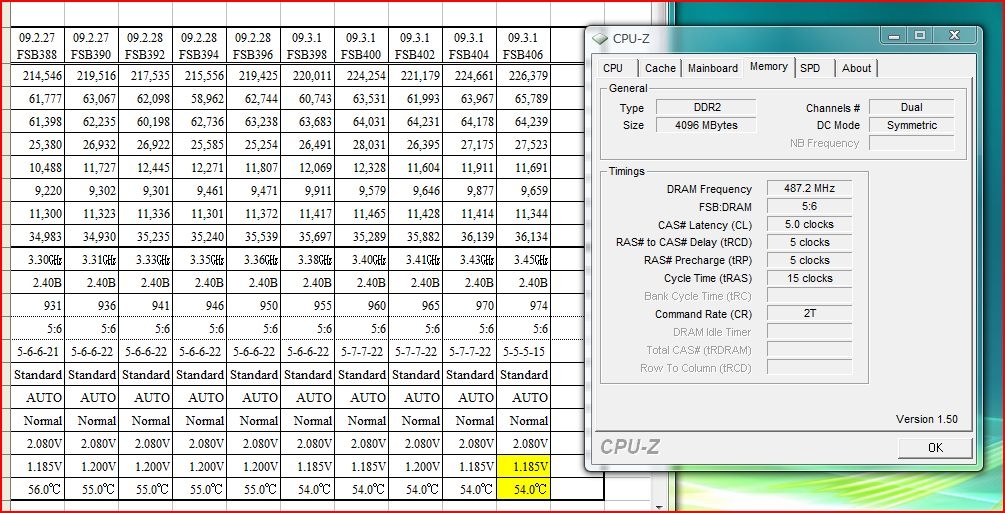
Task: Select the cell with value 11,465
Action: [x=361, y=214]
